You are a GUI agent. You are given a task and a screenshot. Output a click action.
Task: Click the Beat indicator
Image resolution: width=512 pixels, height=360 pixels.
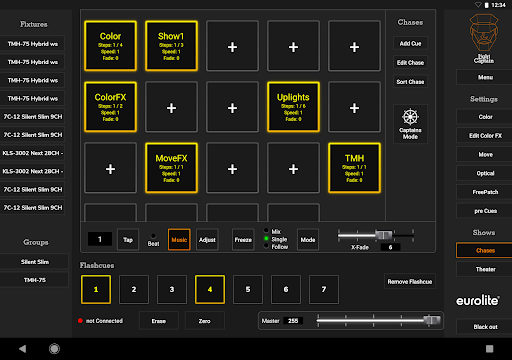tap(153, 240)
